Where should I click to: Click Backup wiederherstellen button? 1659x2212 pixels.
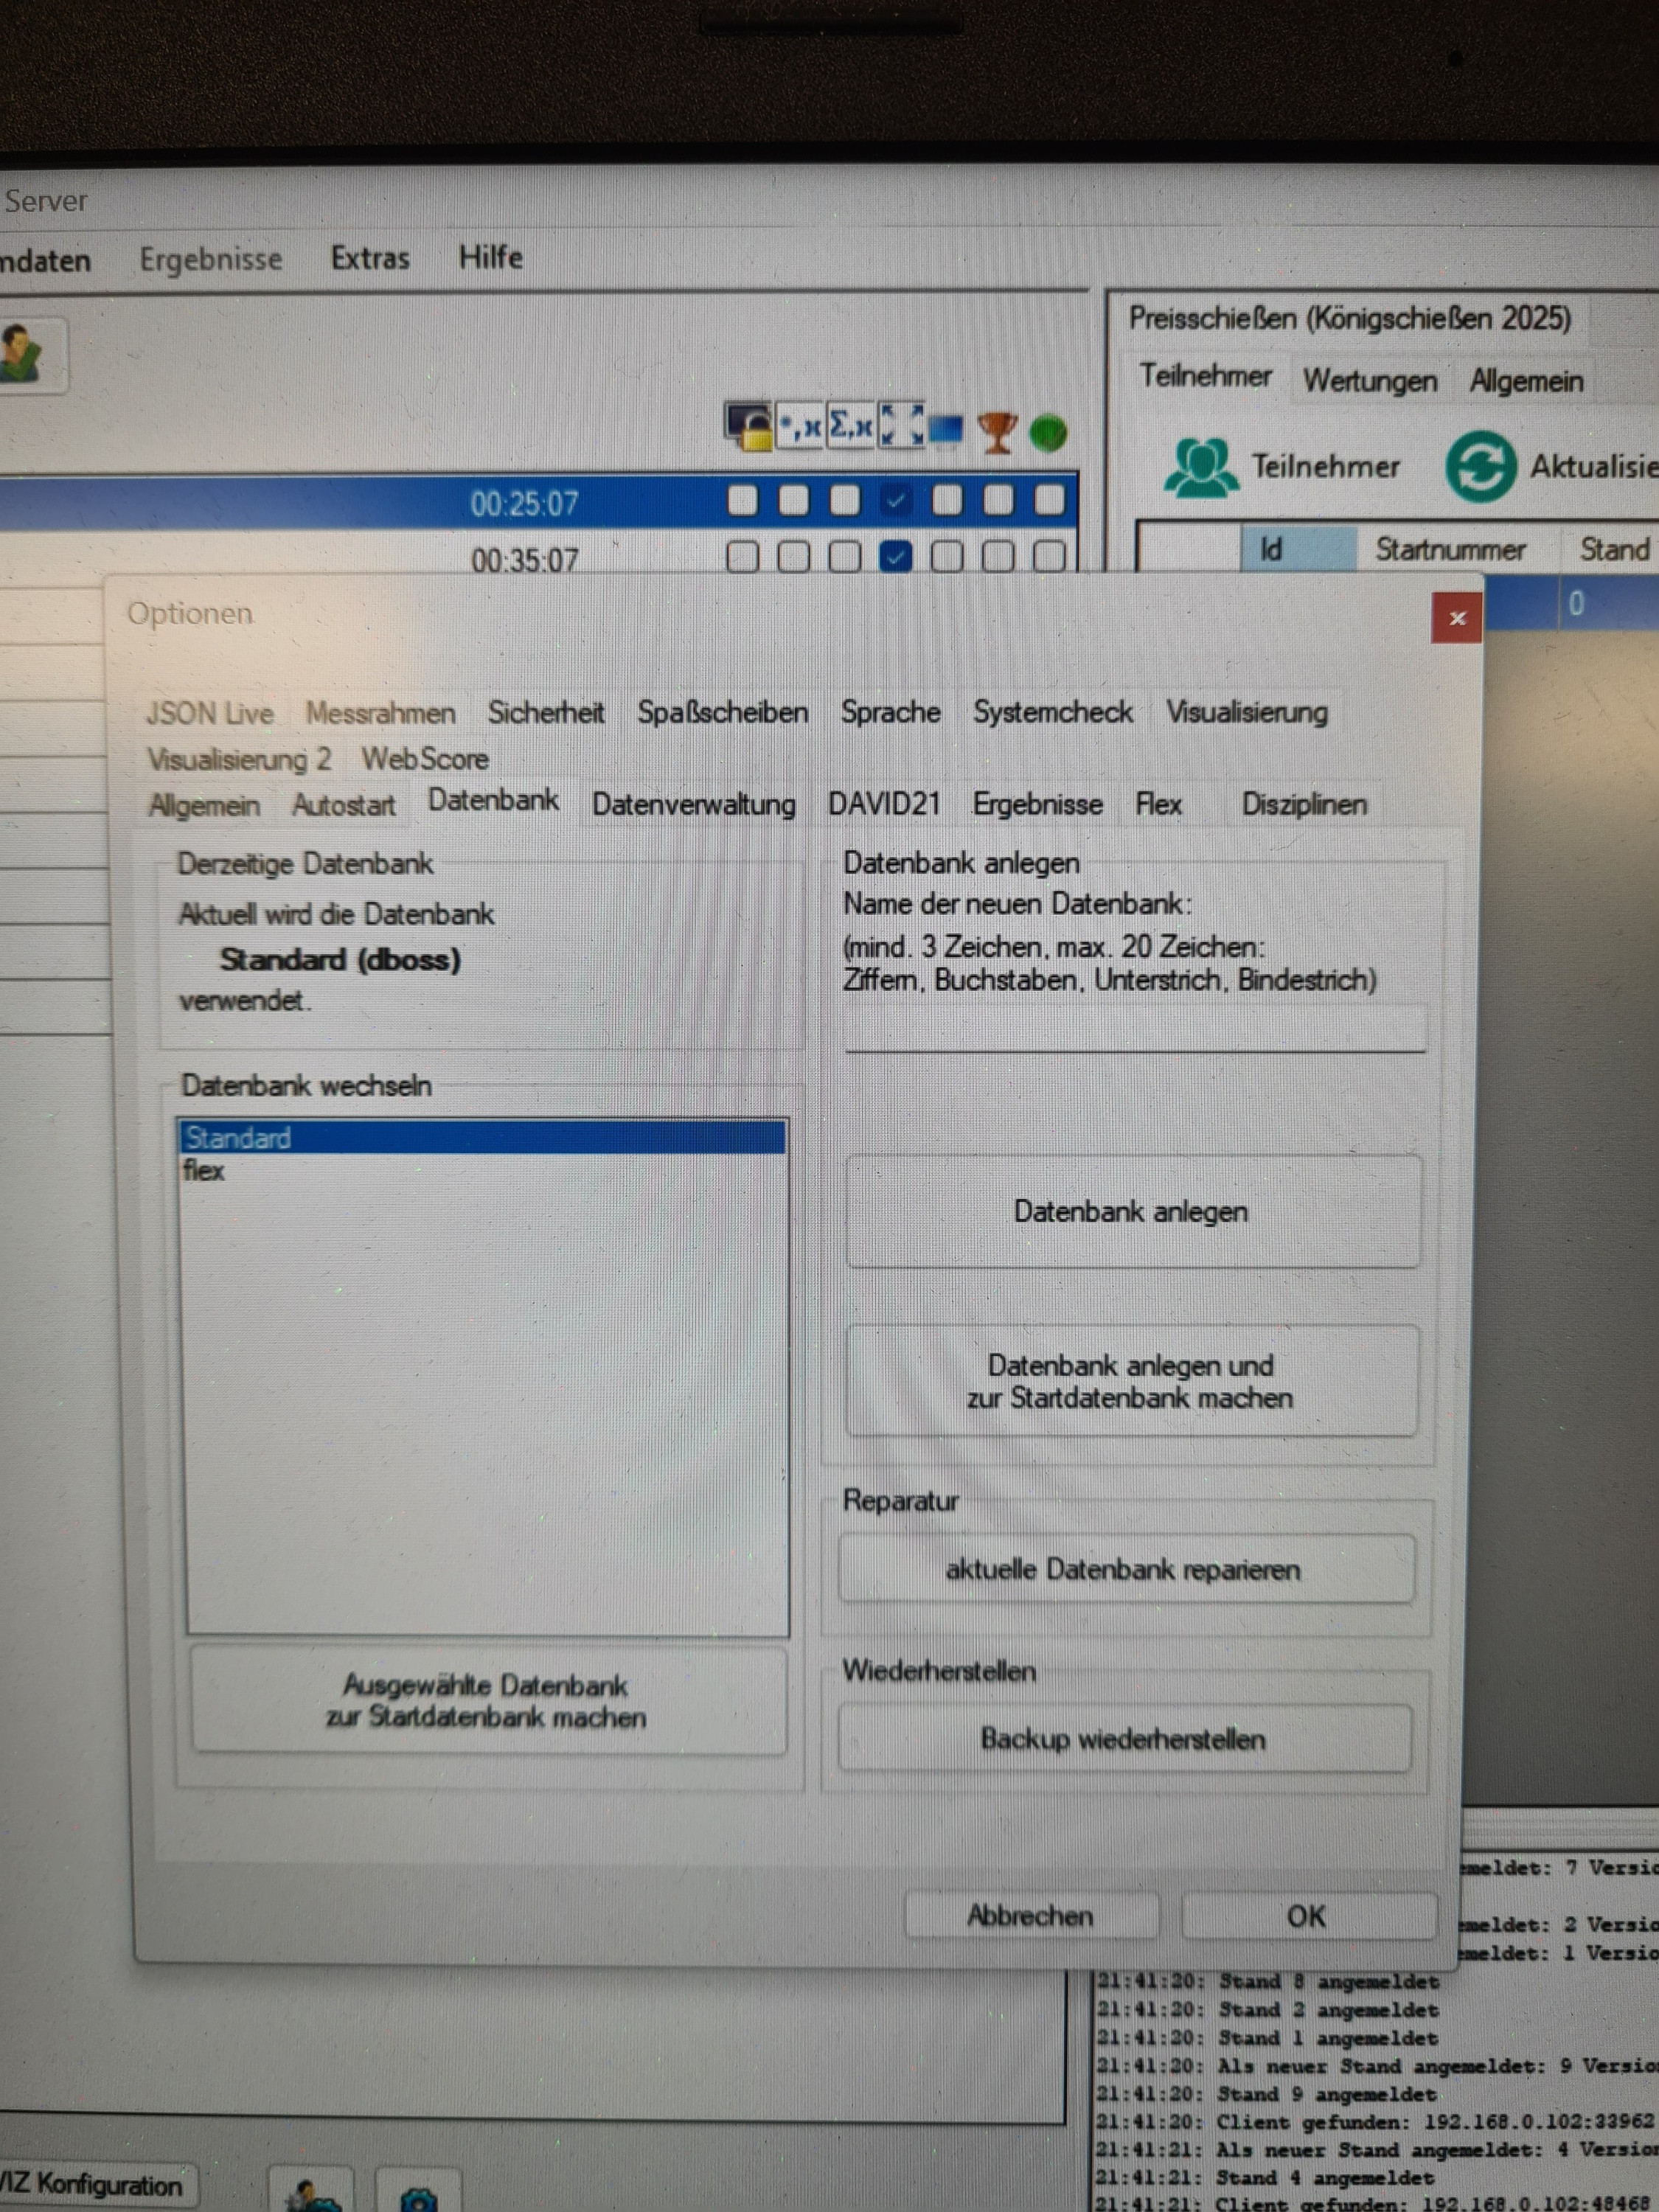click(x=1123, y=1739)
